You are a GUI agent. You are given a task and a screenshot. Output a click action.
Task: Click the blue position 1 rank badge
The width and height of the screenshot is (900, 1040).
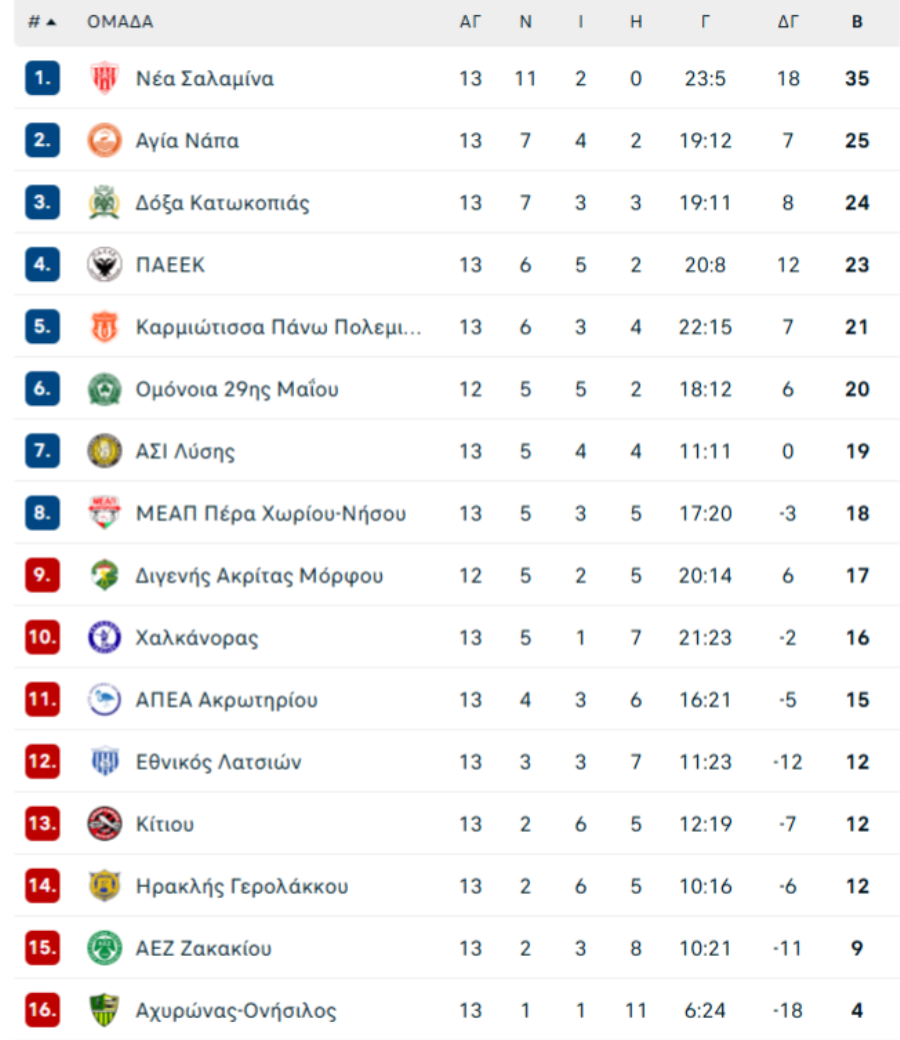point(42,78)
